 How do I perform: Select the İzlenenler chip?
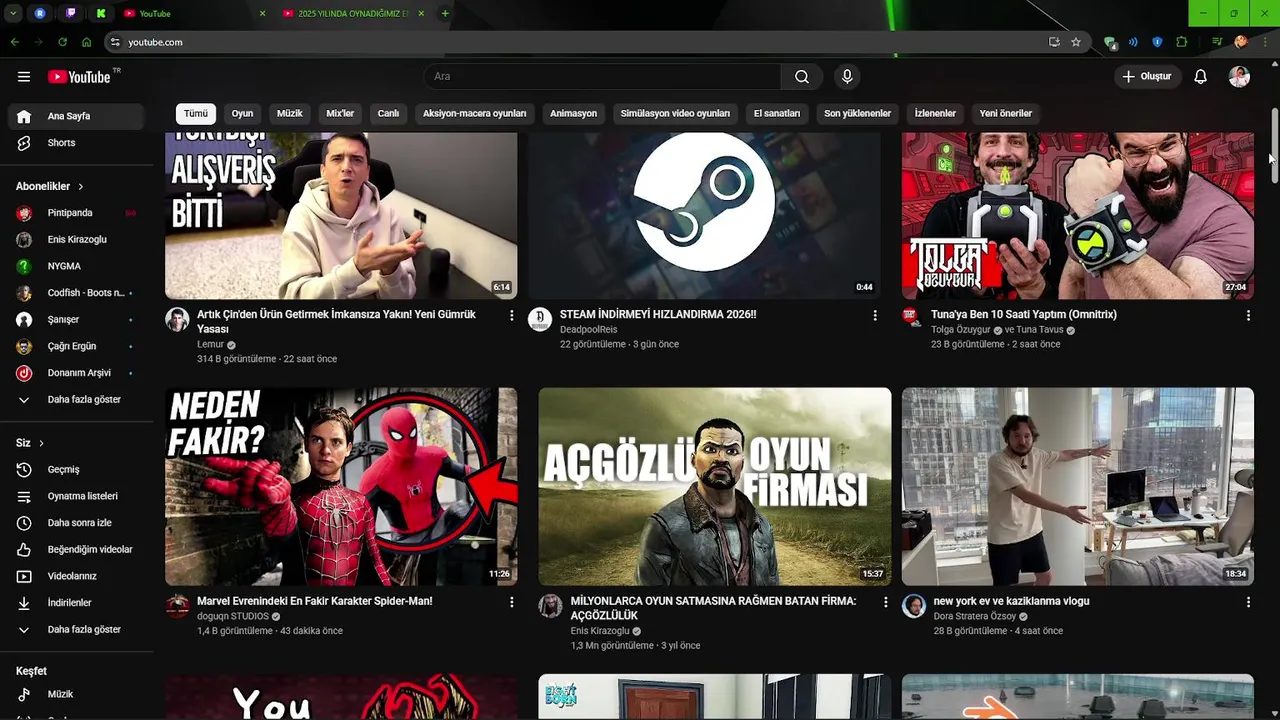click(x=936, y=114)
